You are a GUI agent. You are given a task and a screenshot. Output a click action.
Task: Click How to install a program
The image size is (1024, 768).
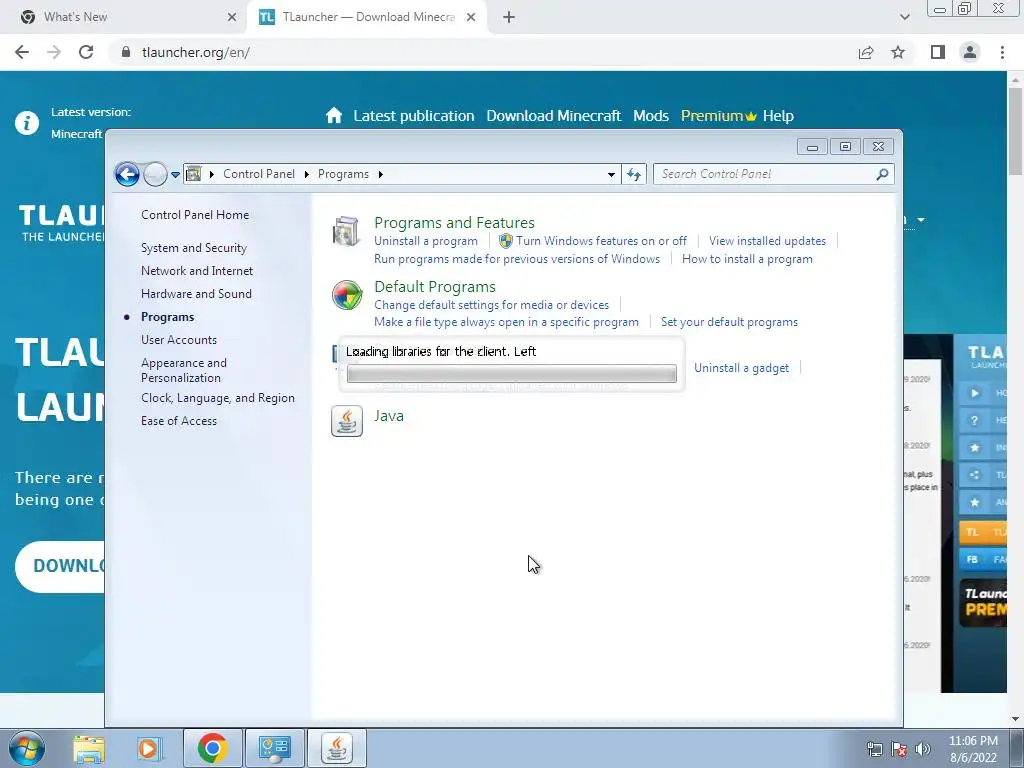point(747,259)
